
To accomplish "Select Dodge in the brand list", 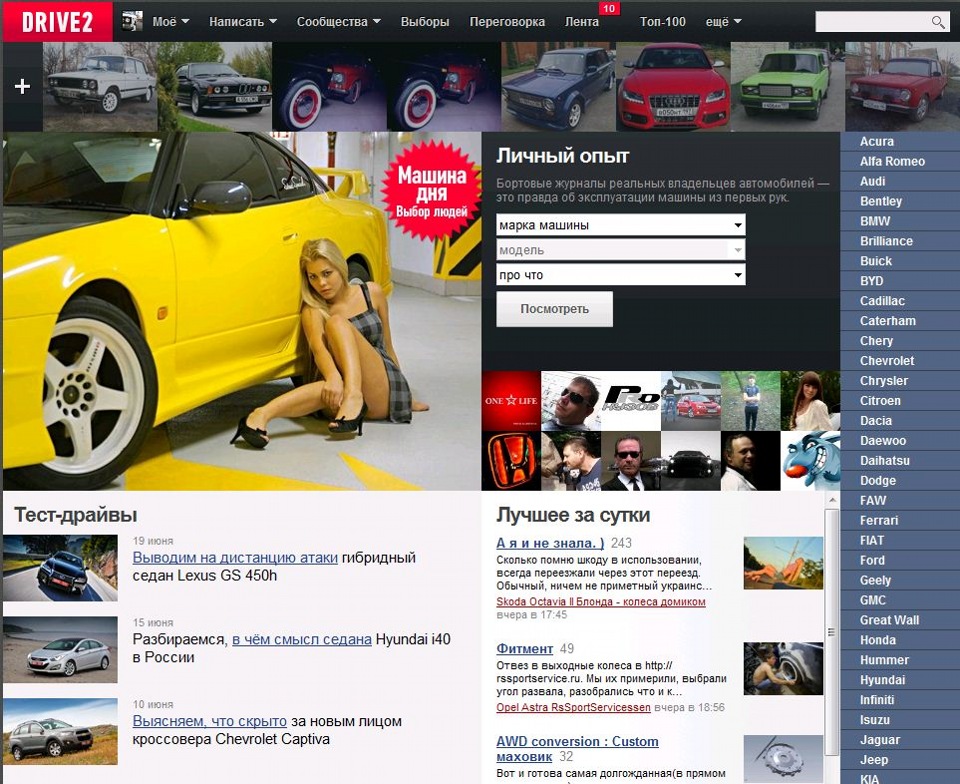I will [x=877, y=480].
